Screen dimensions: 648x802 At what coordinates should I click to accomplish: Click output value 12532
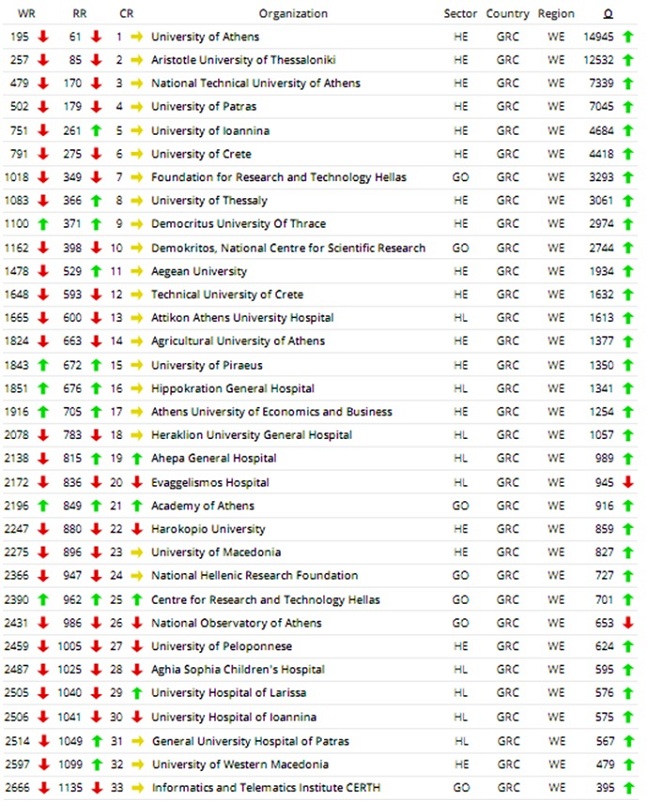tap(598, 60)
